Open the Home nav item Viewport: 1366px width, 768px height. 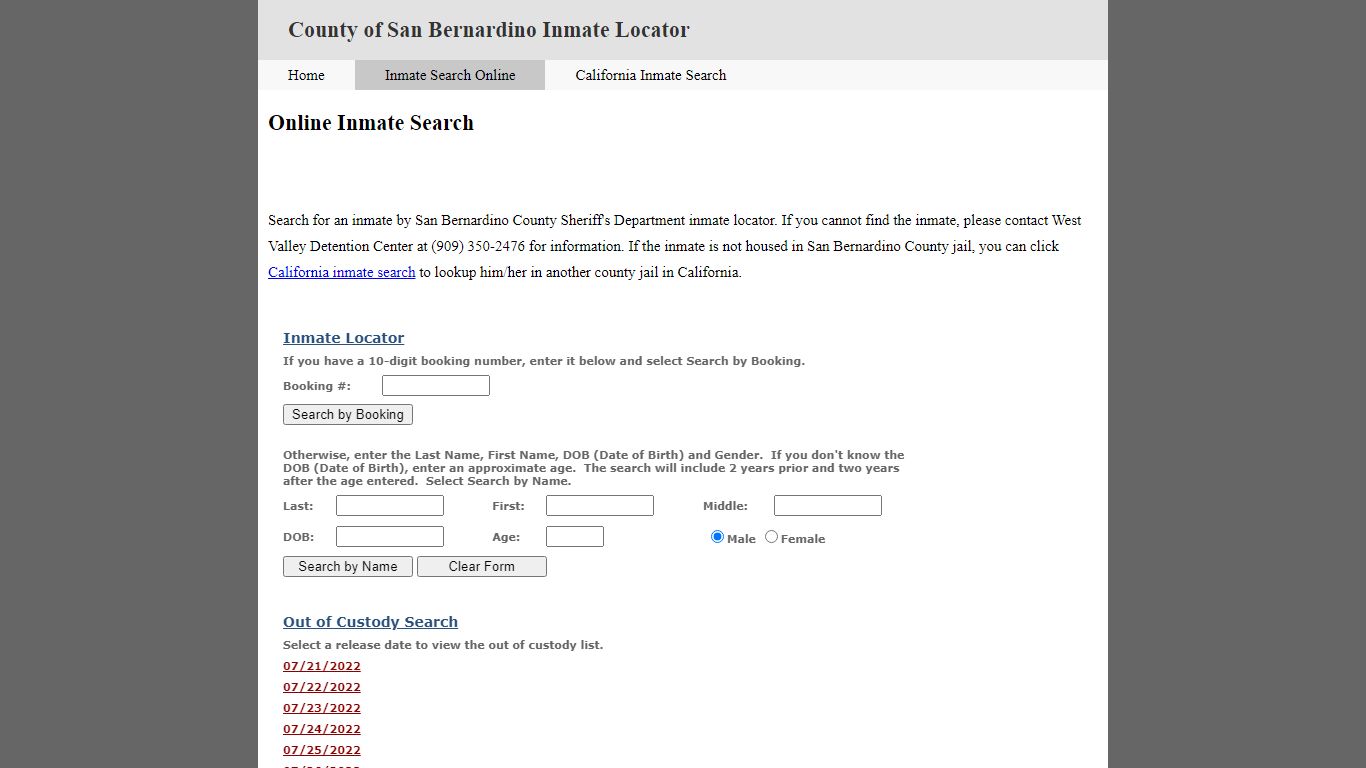(306, 75)
